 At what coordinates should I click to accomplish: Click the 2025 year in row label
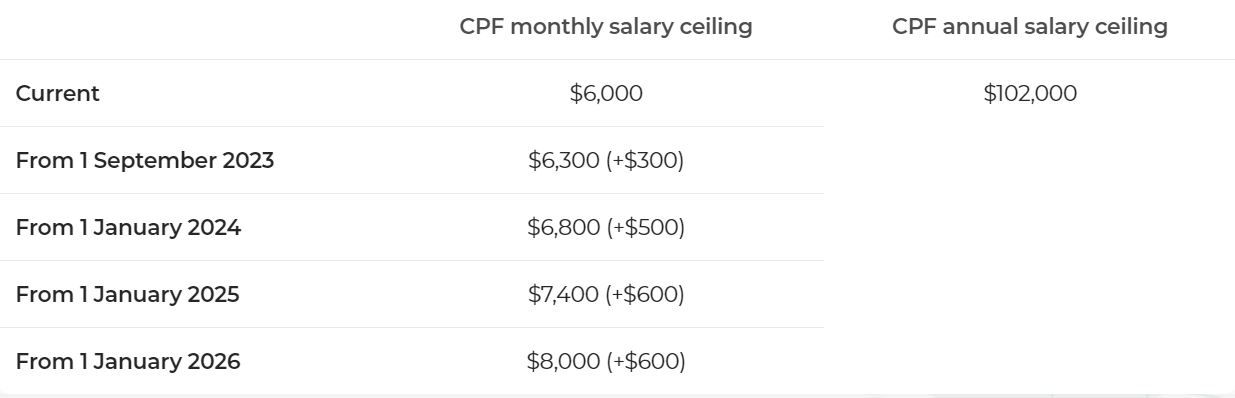point(213,295)
